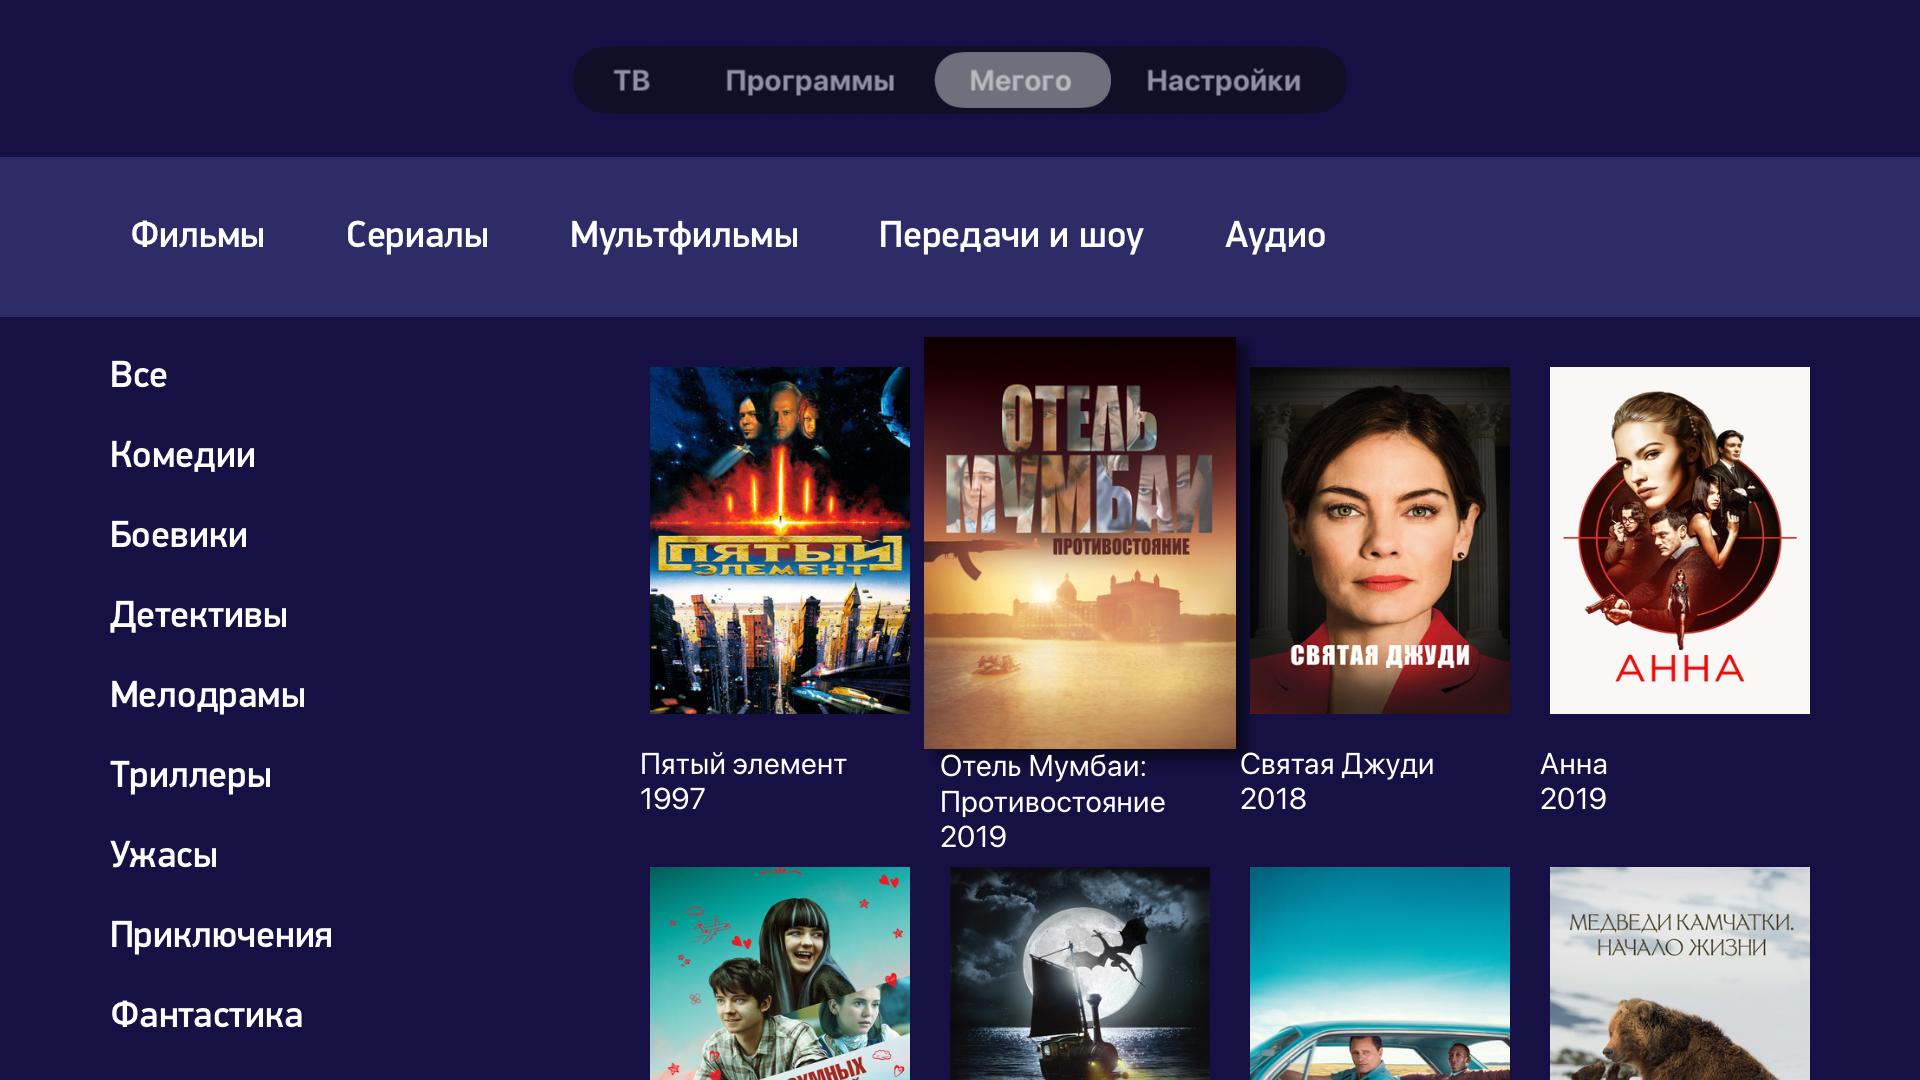Open the Отель Мумбаи poster
The height and width of the screenshot is (1080, 1920).
[x=1080, y=543]
